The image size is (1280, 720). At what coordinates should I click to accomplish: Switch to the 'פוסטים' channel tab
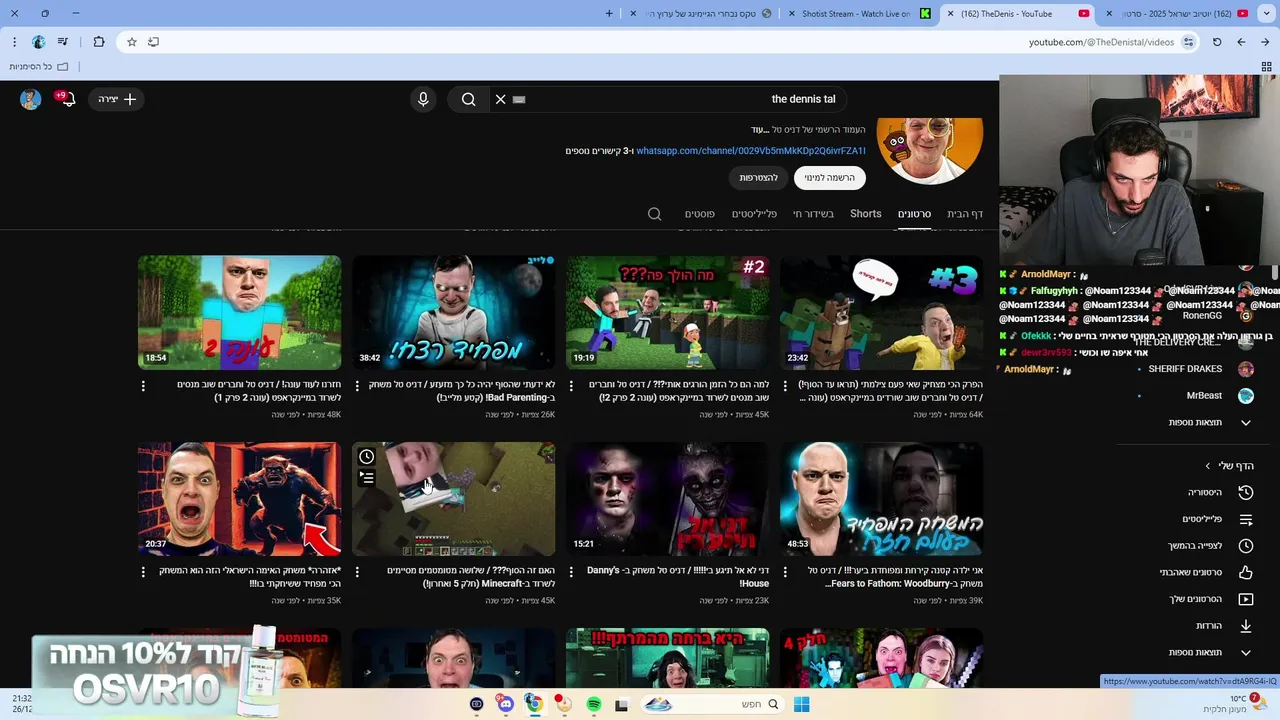pos(699,214)
